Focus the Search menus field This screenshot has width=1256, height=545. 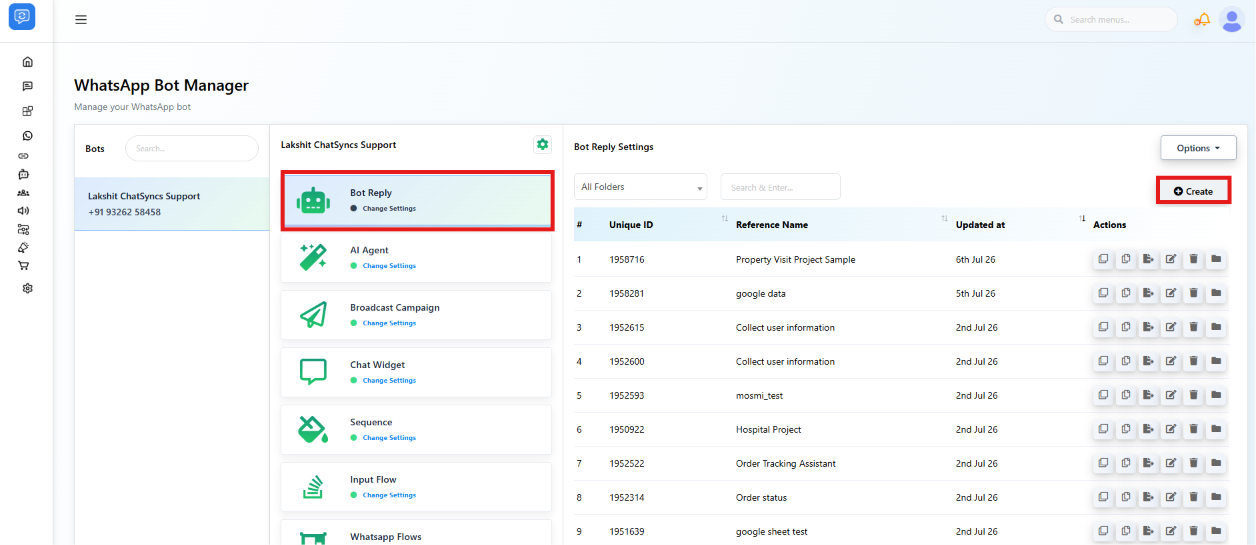coord(1111,20)
